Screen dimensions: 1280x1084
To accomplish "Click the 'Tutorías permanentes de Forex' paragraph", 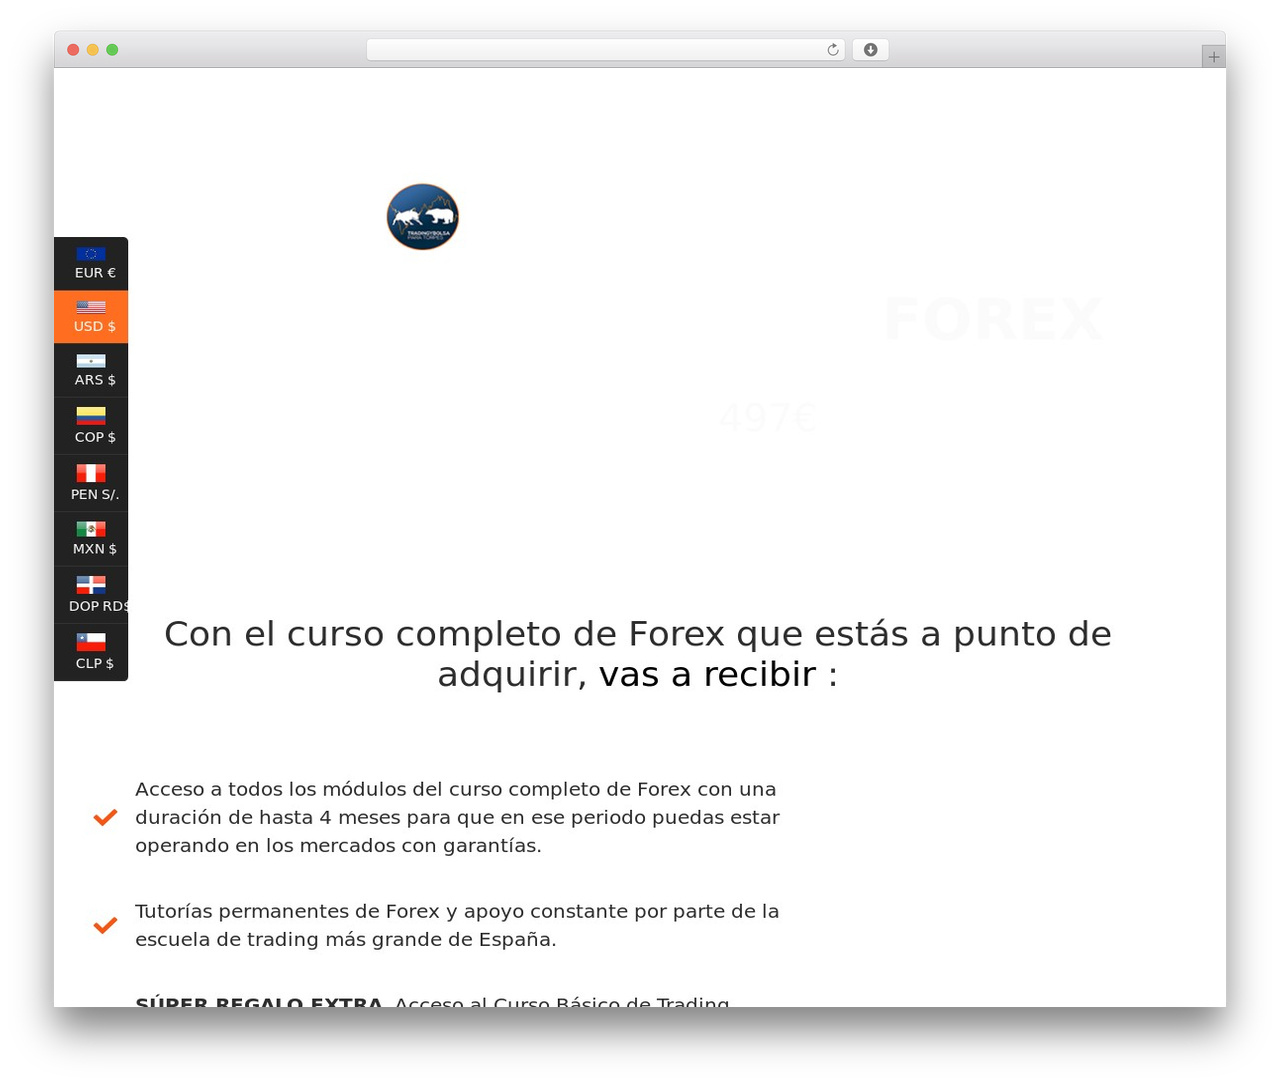I will (x=457, y=925).
